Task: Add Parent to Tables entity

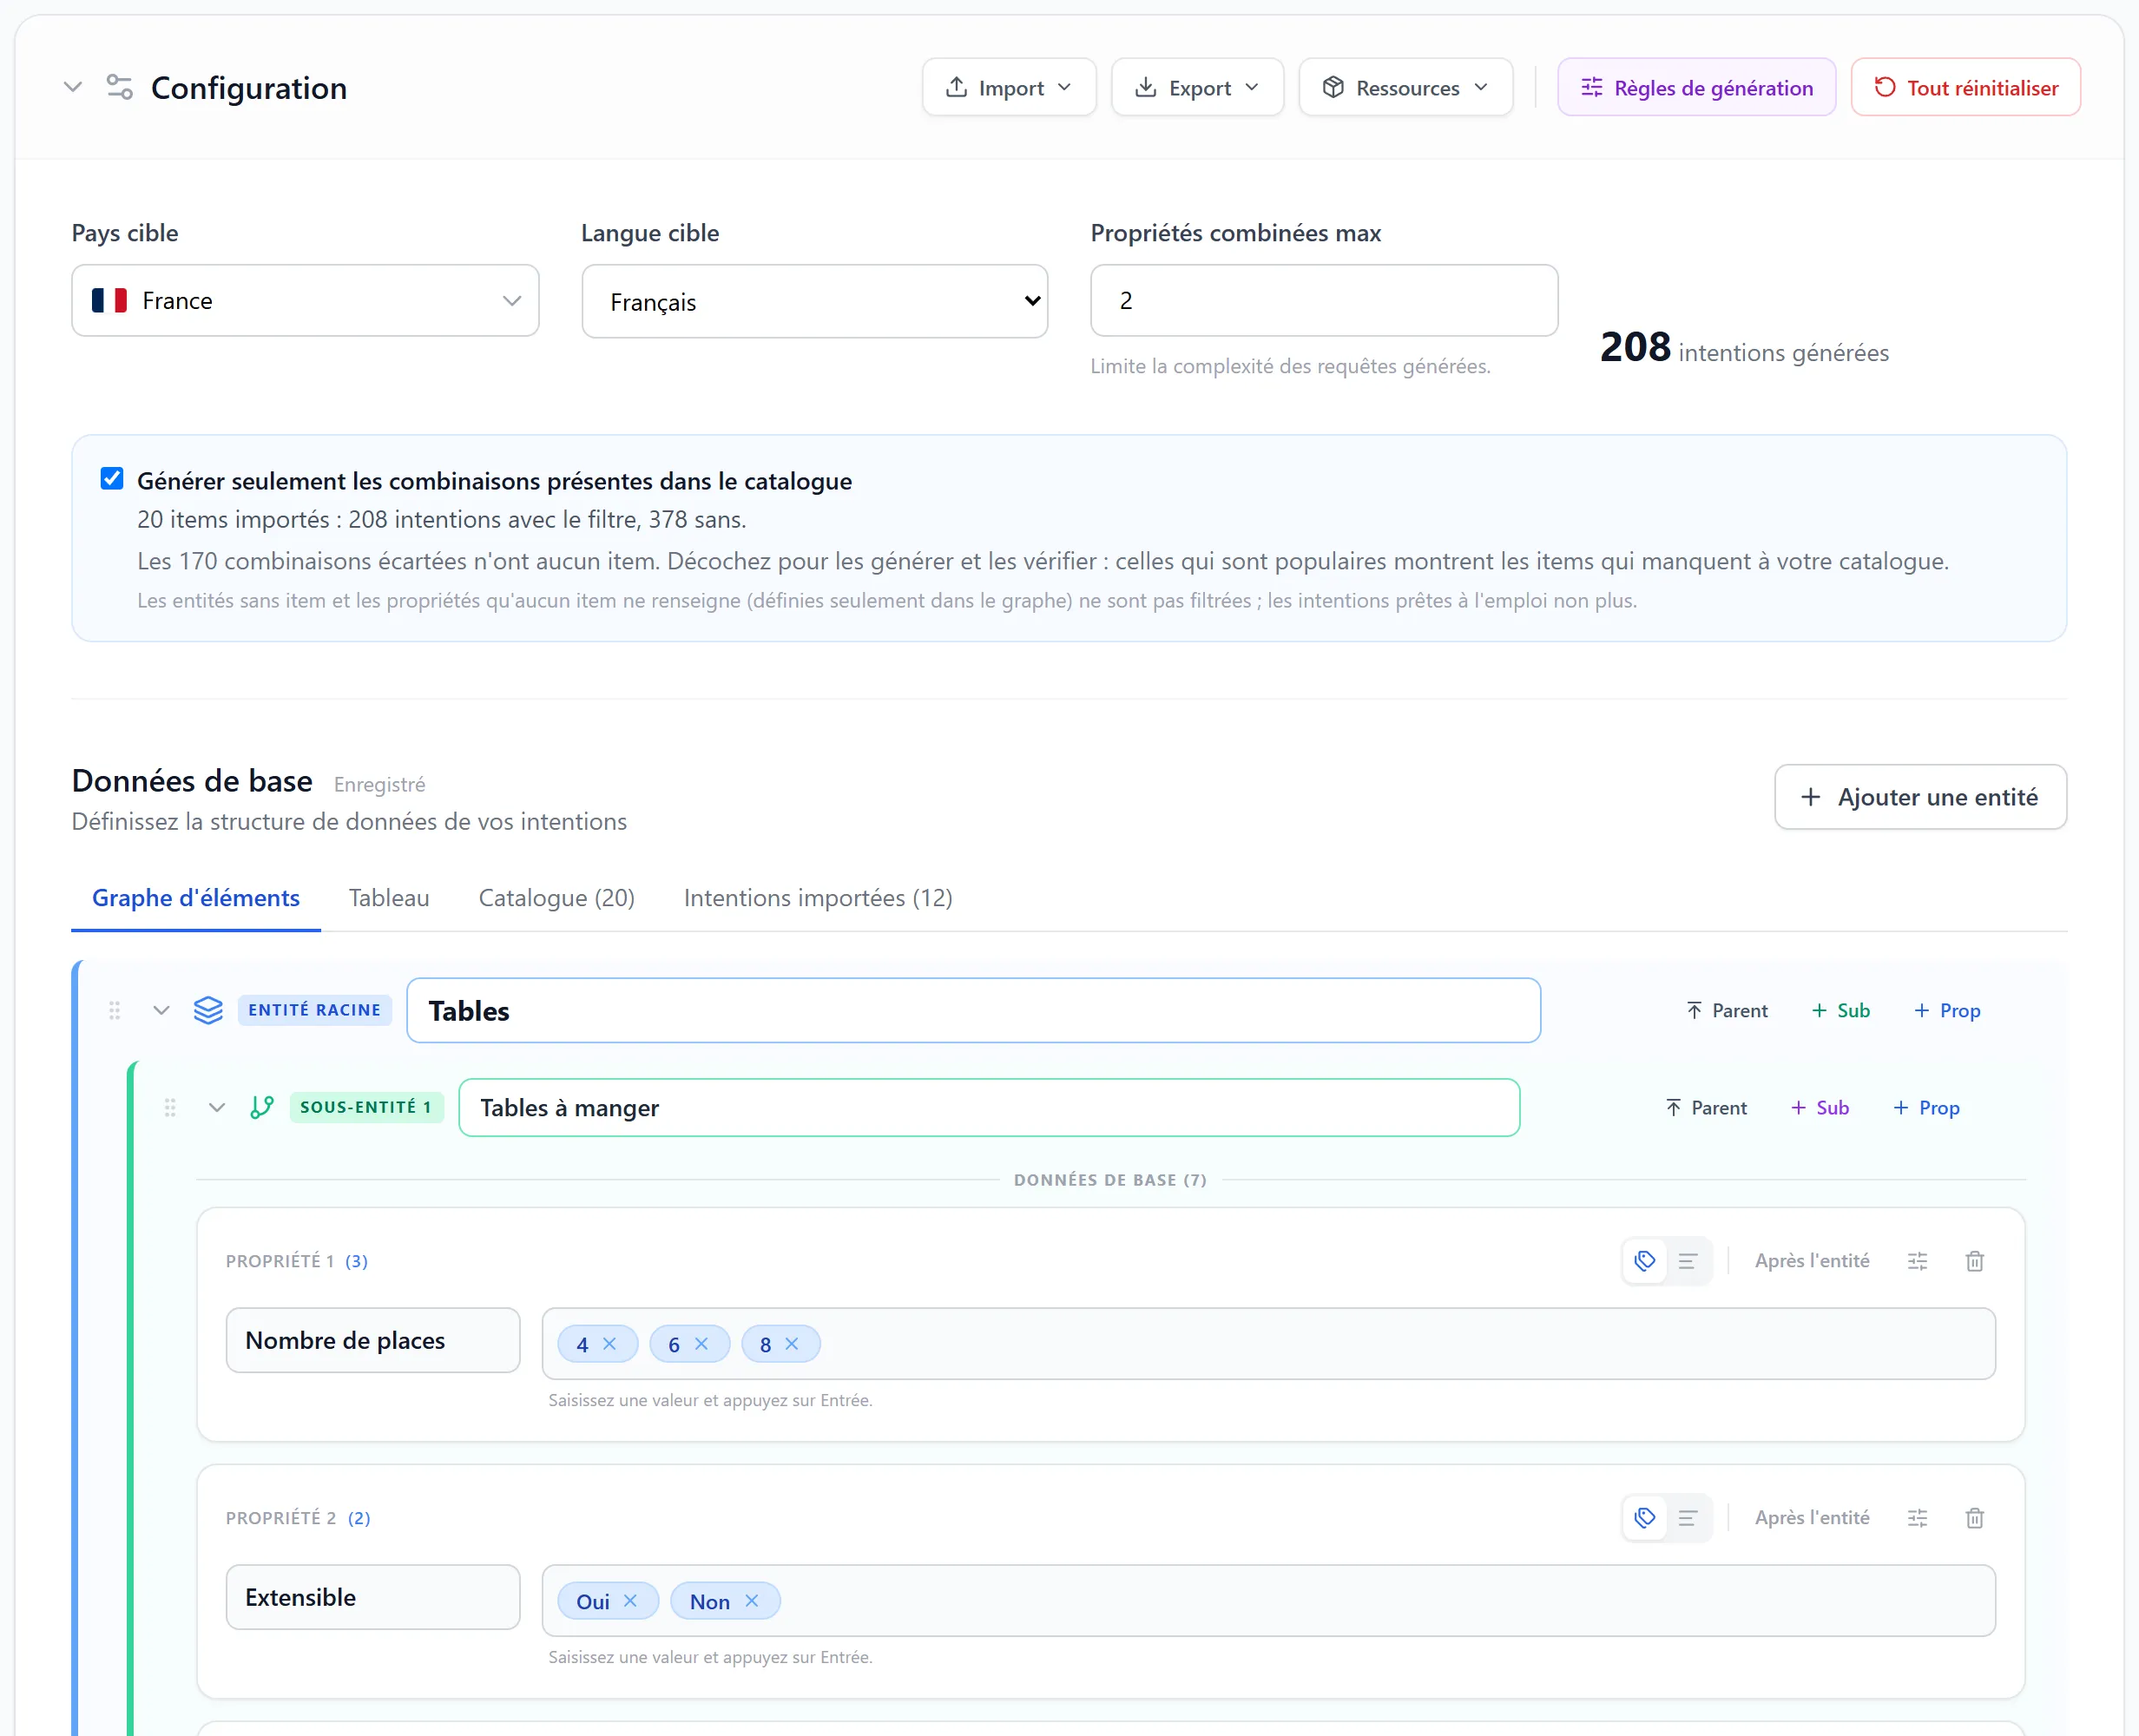Action: click(1726, 1010)
